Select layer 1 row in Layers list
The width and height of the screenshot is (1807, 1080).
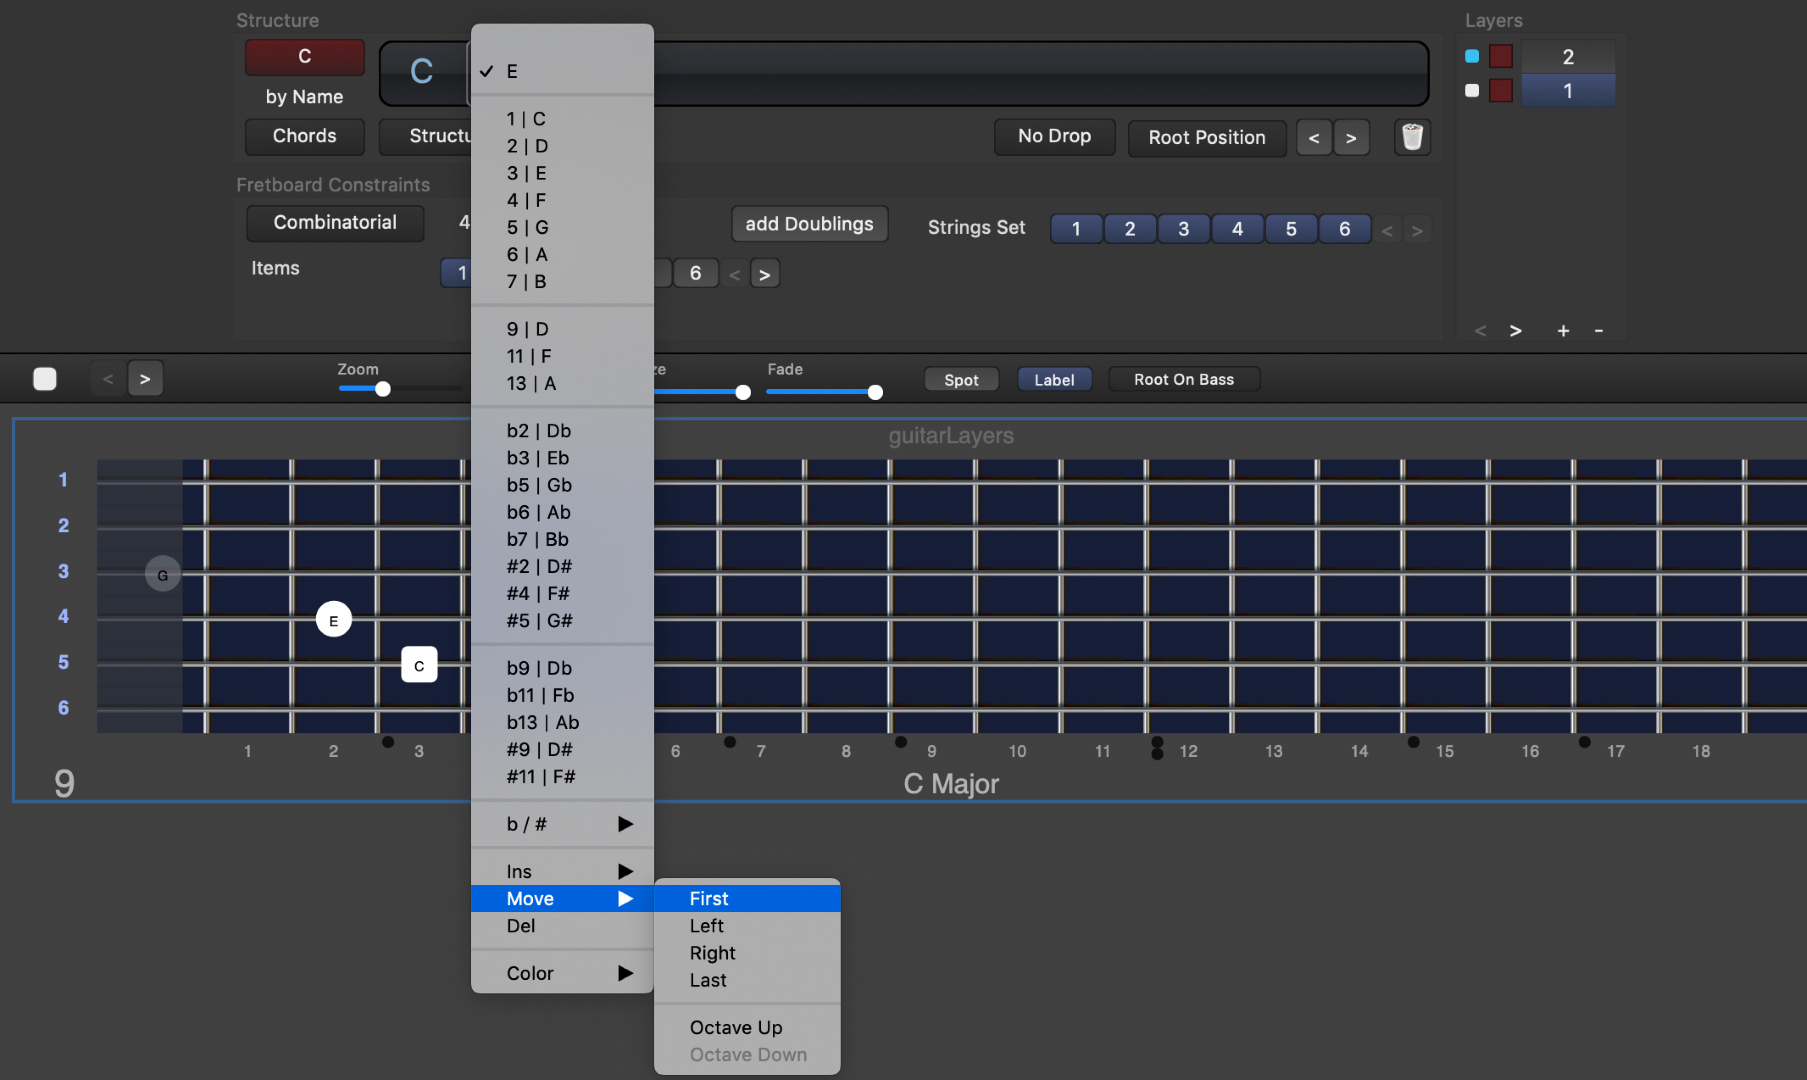tap(1567, 91)
